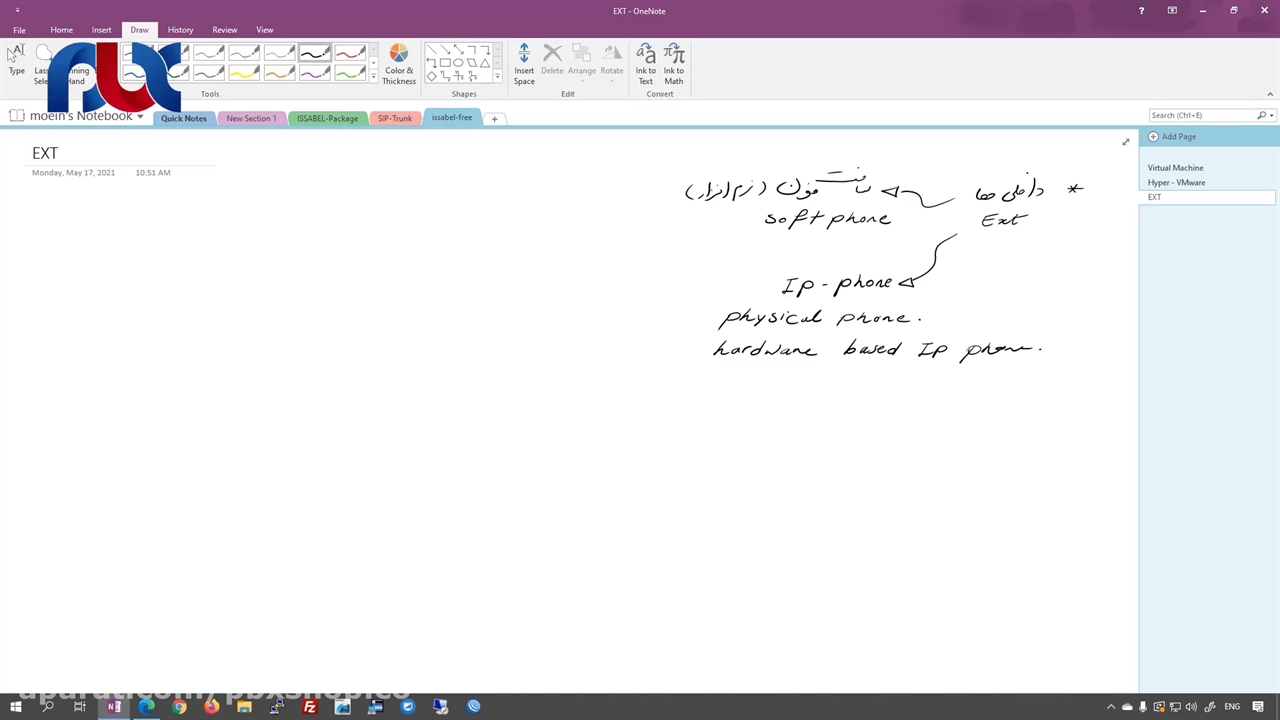
Task: Open the Ink to Math converter
Action: coord(674,63)
